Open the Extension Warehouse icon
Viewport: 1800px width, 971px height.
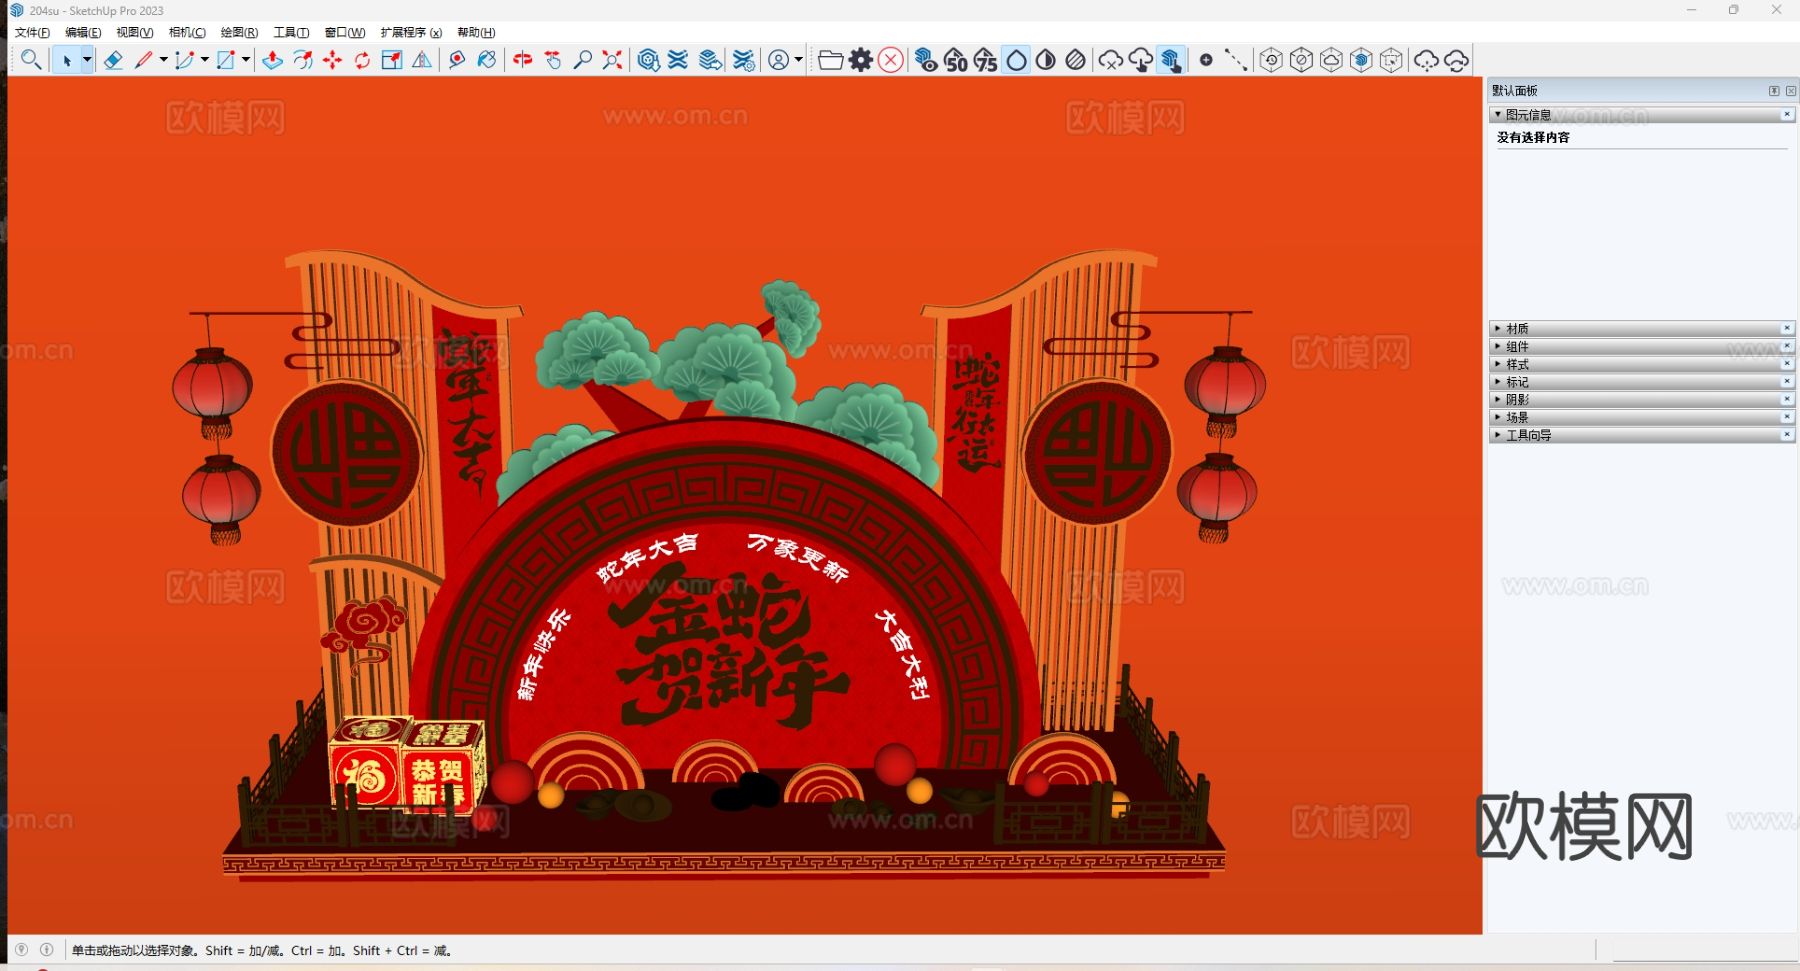(x=678, y=60)
